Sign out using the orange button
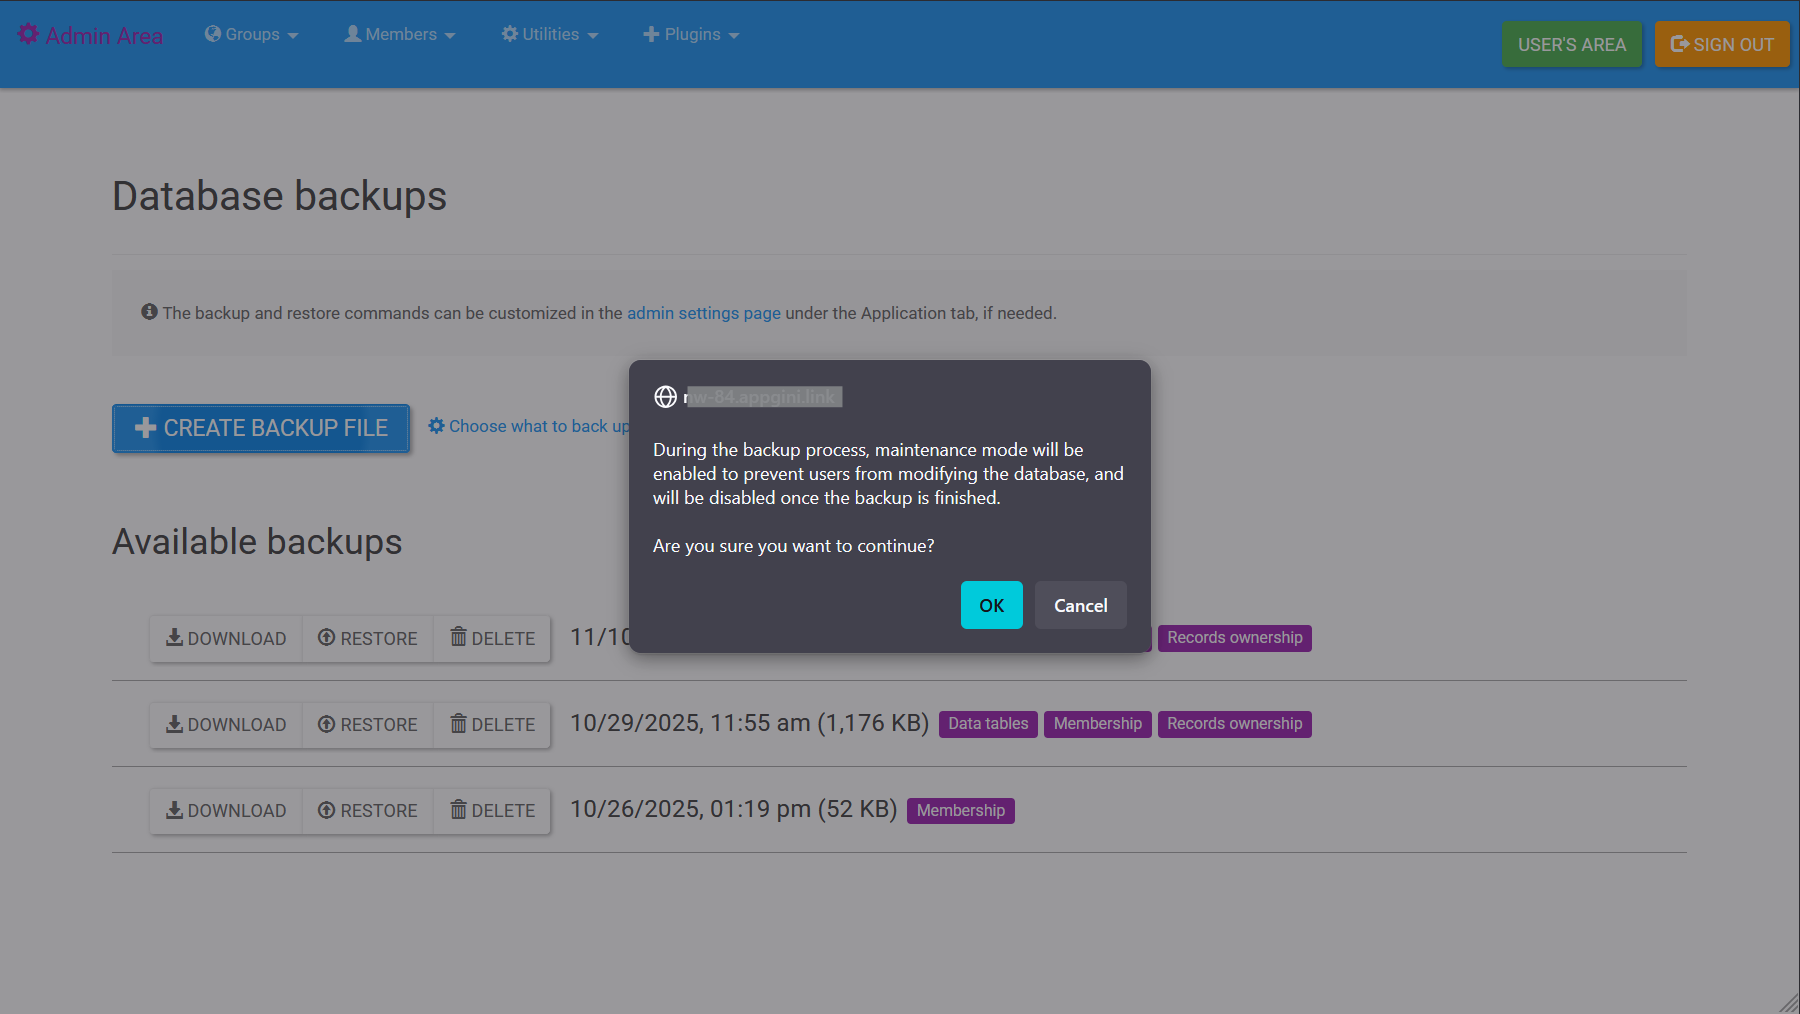1800x1014 pixels. click(1721, 45)
